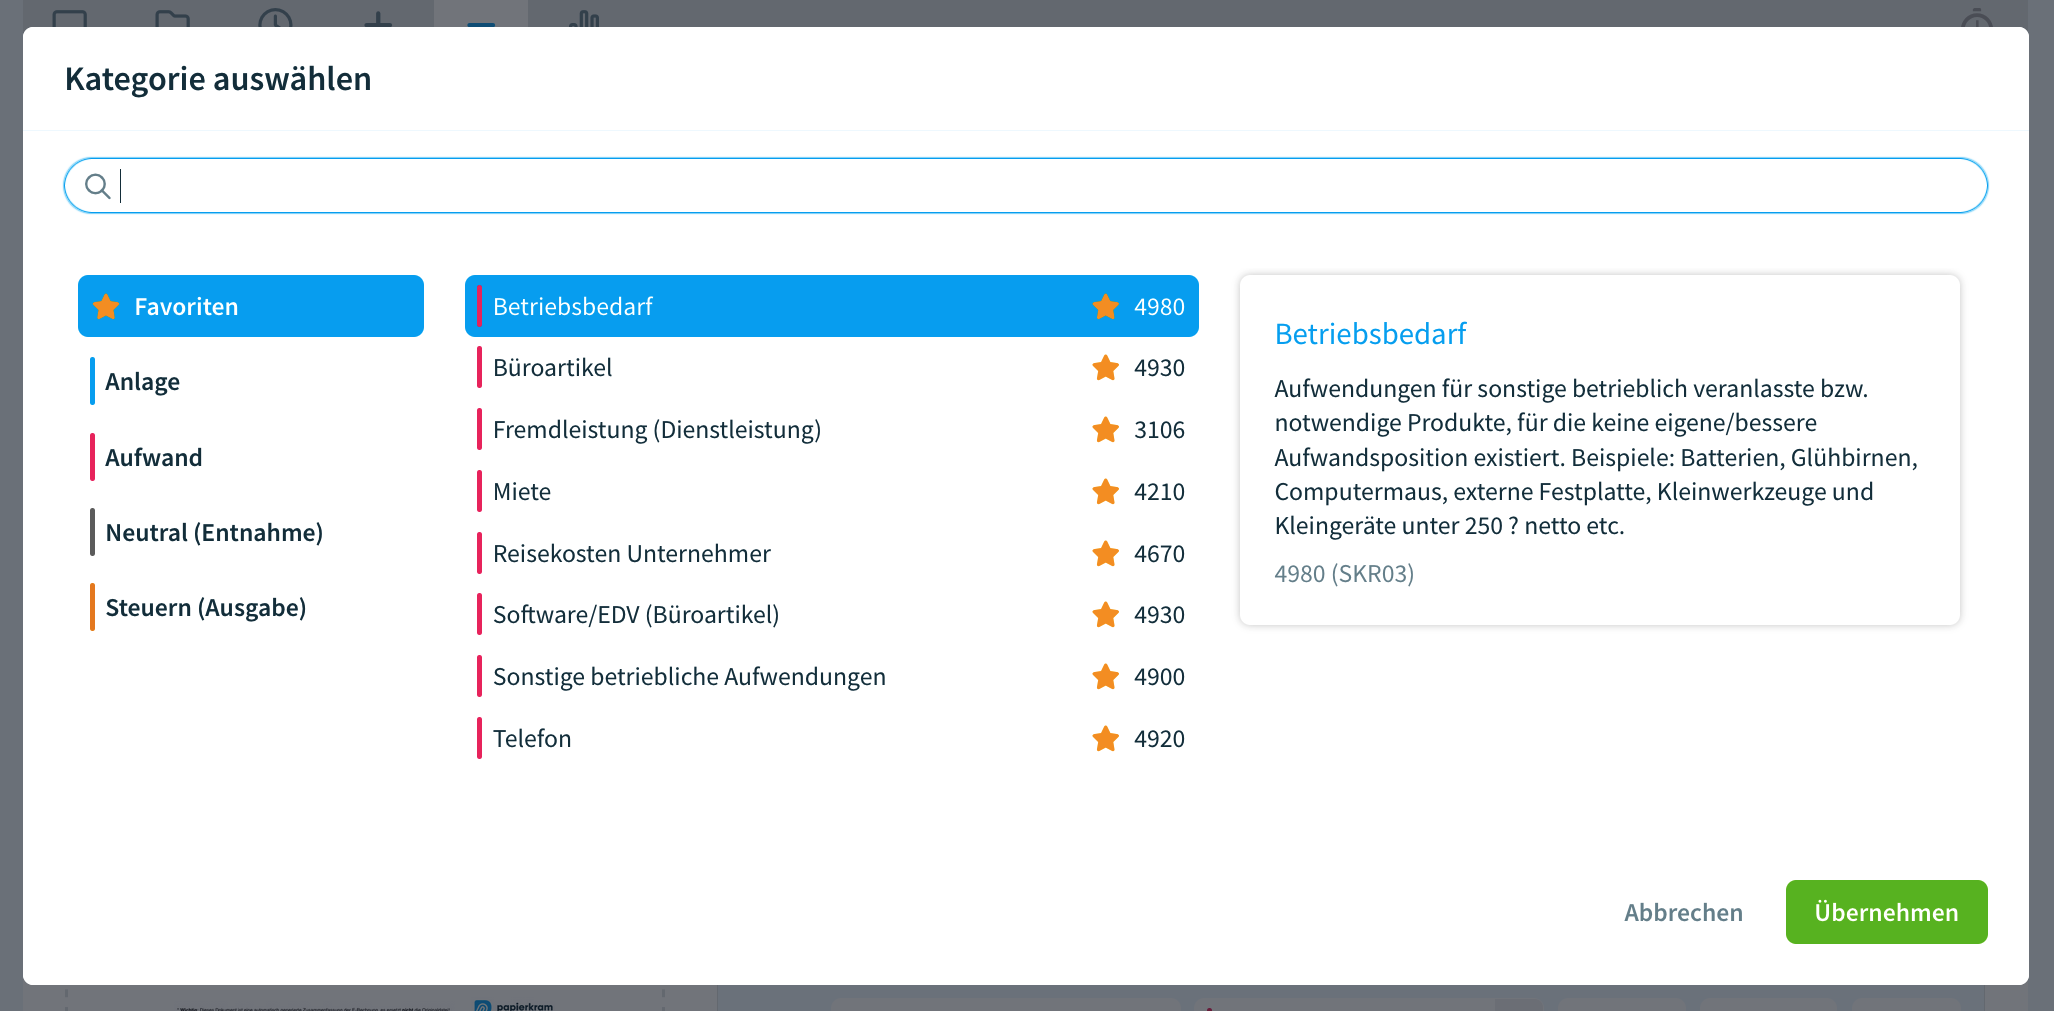Click inside the category search field
Viewport: 2054px width, 1011px height.
tap(600, 185)
